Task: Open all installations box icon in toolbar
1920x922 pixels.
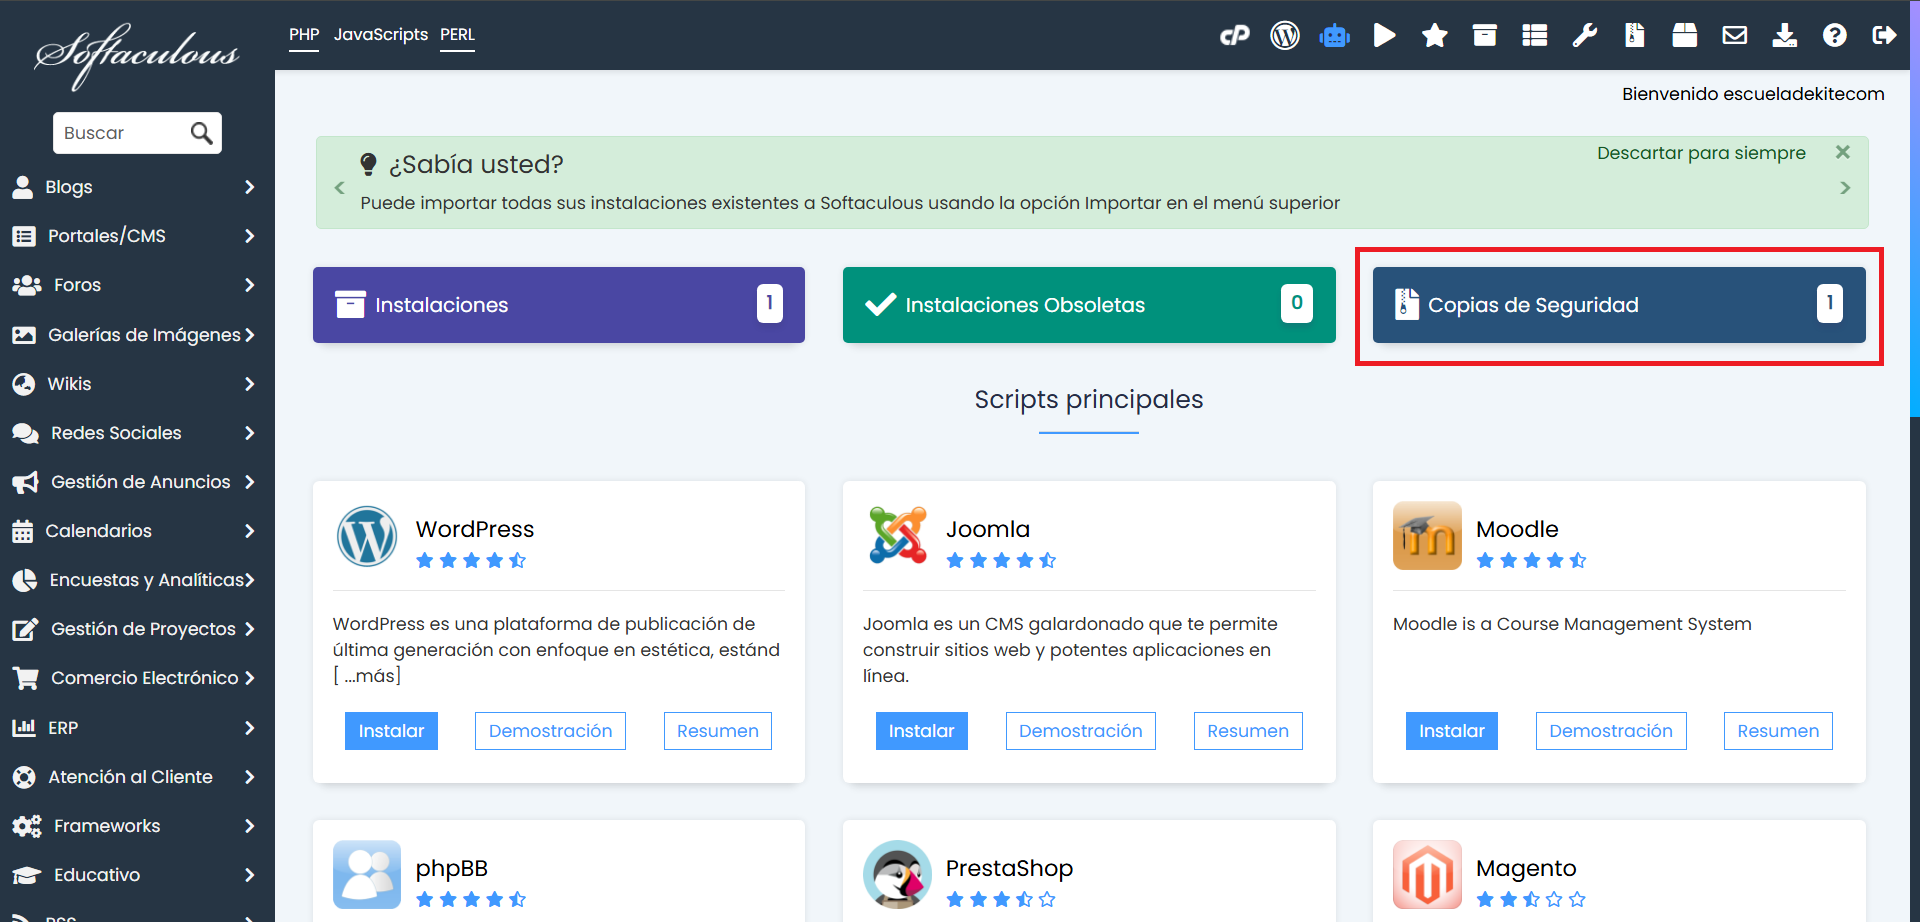Action: (1485, 36)
